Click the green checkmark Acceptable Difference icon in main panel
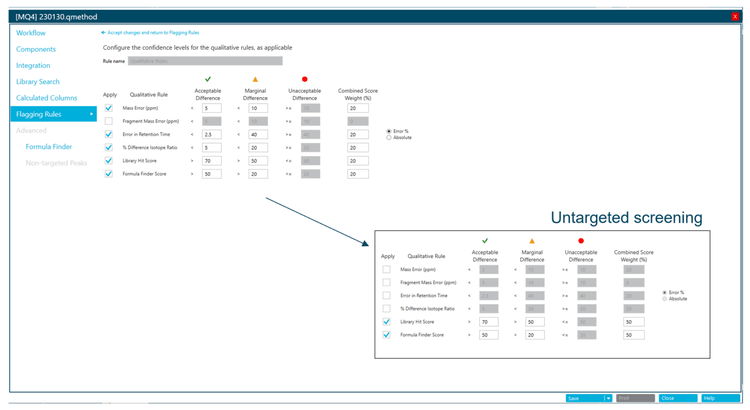 pos(207,78)
